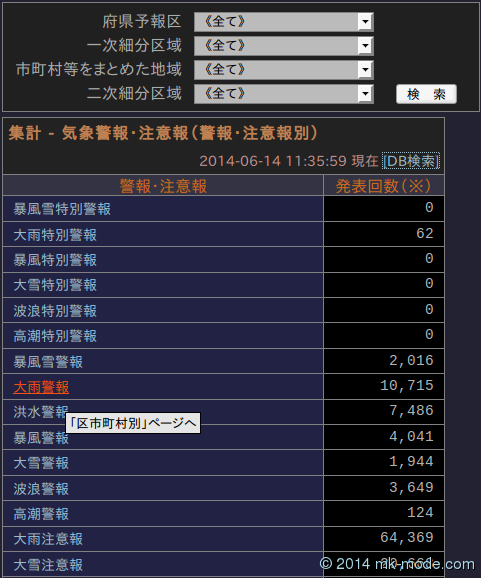This screenshot has width=481, height=578.
Task: Click the count value 7,486
Action: 411,411
